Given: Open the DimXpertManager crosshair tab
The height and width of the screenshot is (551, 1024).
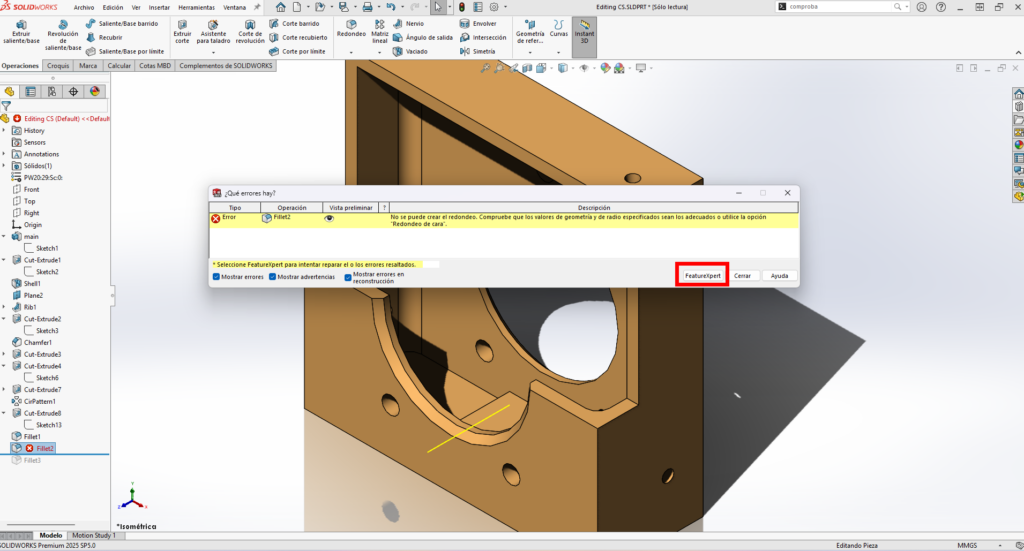Looking at the screenshot, I should (73, 91).
